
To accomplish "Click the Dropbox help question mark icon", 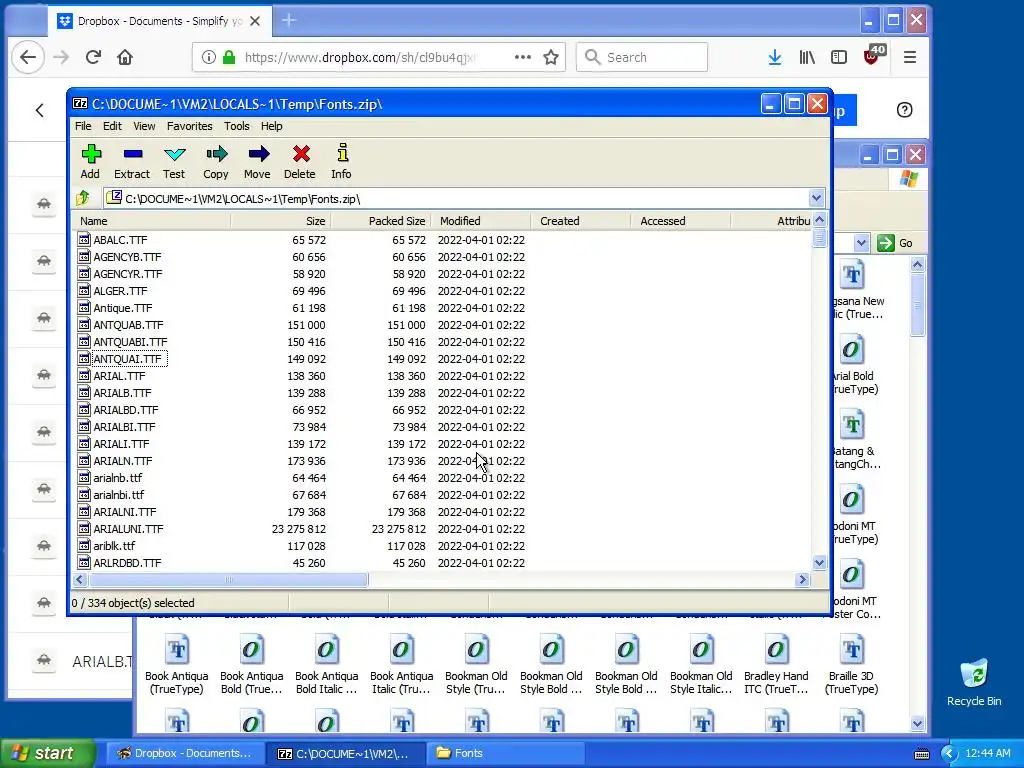I will [904, 110].
